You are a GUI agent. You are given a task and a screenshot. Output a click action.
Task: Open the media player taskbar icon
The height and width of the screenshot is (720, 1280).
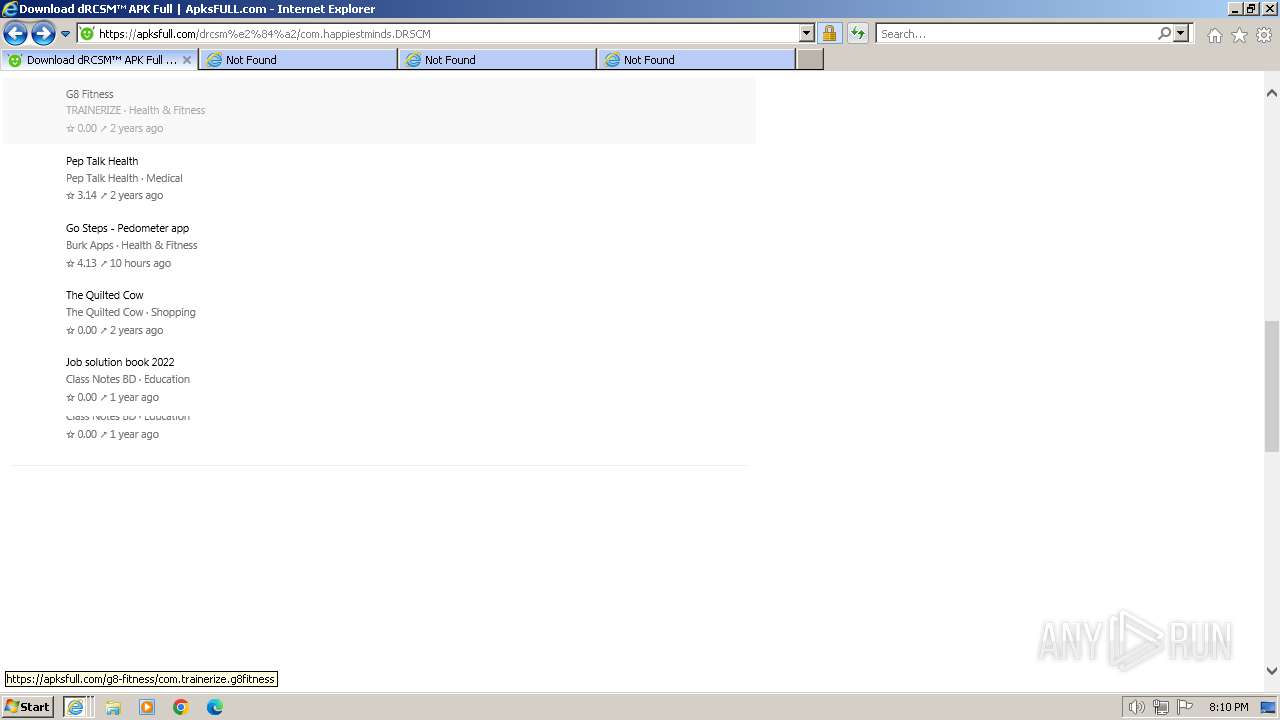tap(147, 707)
